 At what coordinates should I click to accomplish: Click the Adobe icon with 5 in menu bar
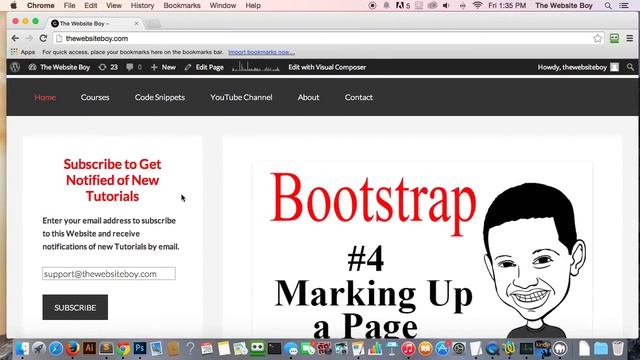point(403,5)
